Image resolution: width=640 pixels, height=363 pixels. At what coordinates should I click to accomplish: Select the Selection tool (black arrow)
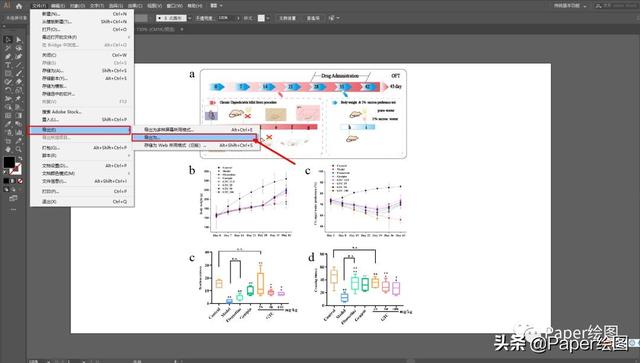click(8, 40)
